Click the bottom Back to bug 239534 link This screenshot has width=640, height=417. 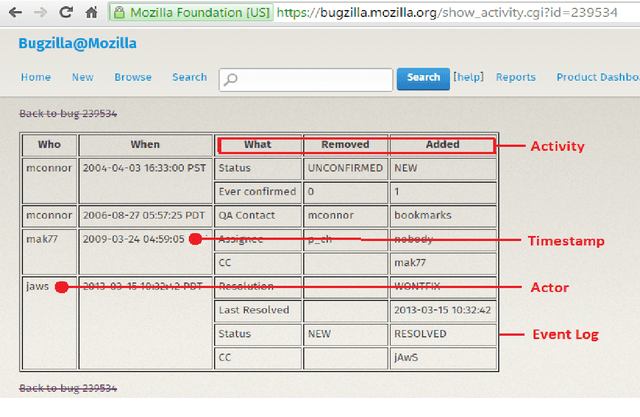[68, 388]
